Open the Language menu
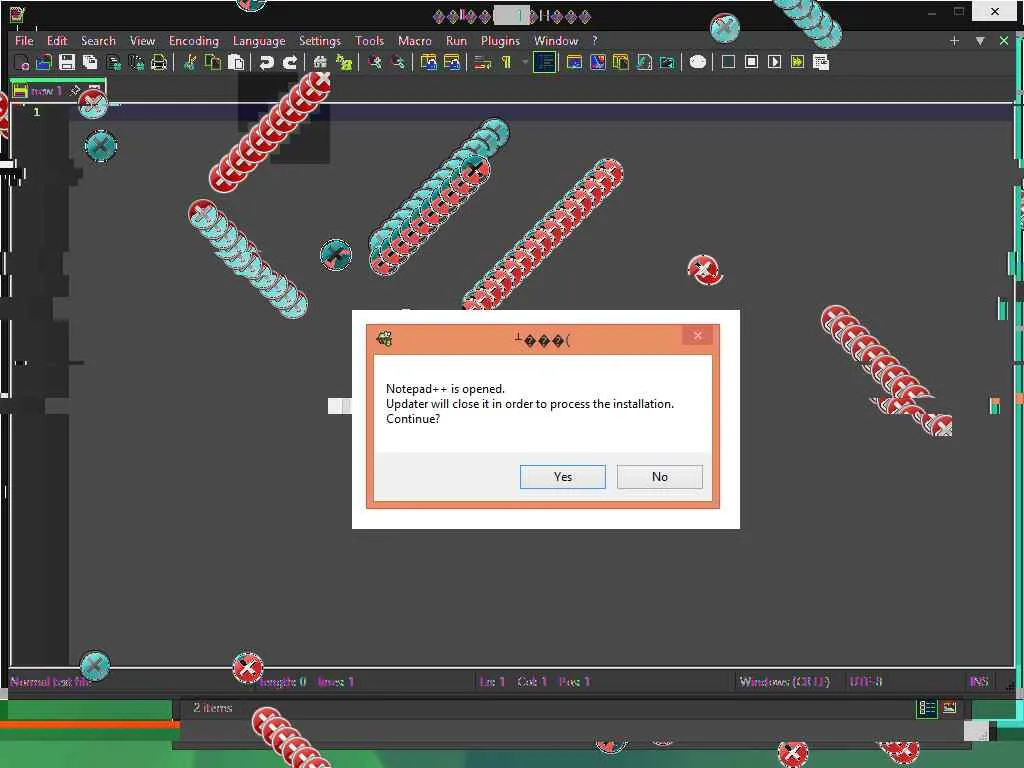 tap(259, 40)
